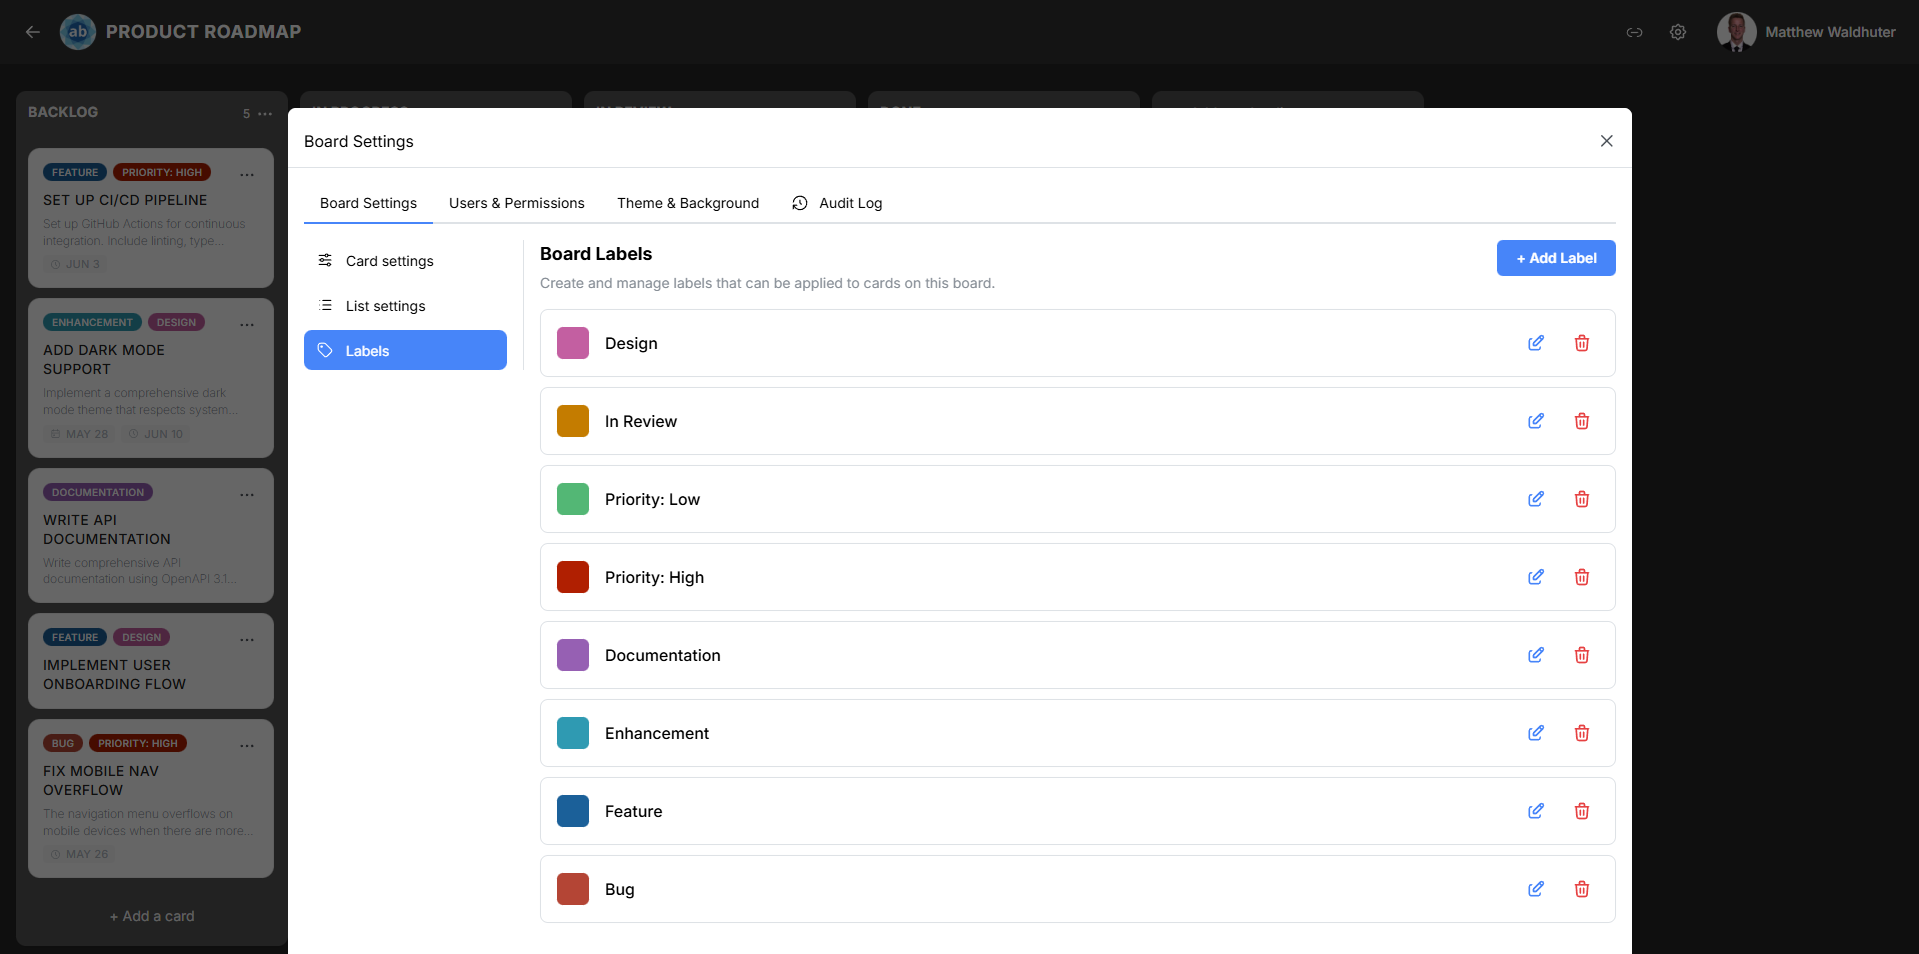Click the Priority: High red swatch
1919x954 pixels.
tap(573, 577)
